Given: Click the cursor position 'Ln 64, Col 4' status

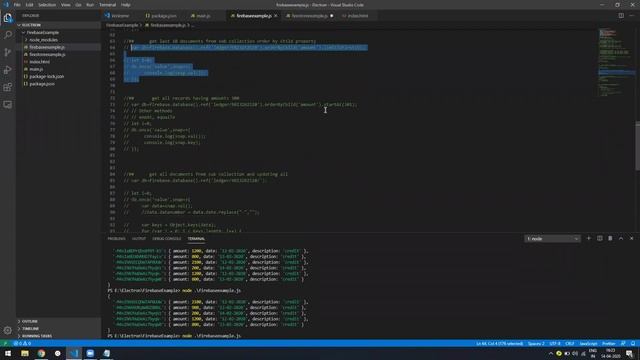Looking at the screenshot, I should [x=500, y=344].
